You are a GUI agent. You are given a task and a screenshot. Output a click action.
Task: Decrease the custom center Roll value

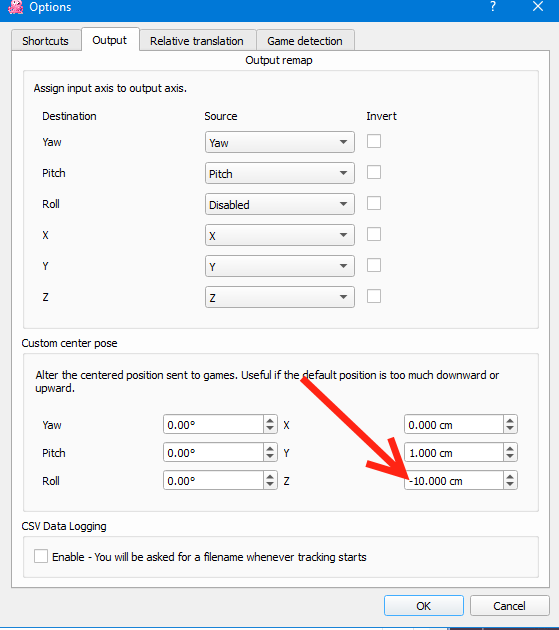[270, 485]
